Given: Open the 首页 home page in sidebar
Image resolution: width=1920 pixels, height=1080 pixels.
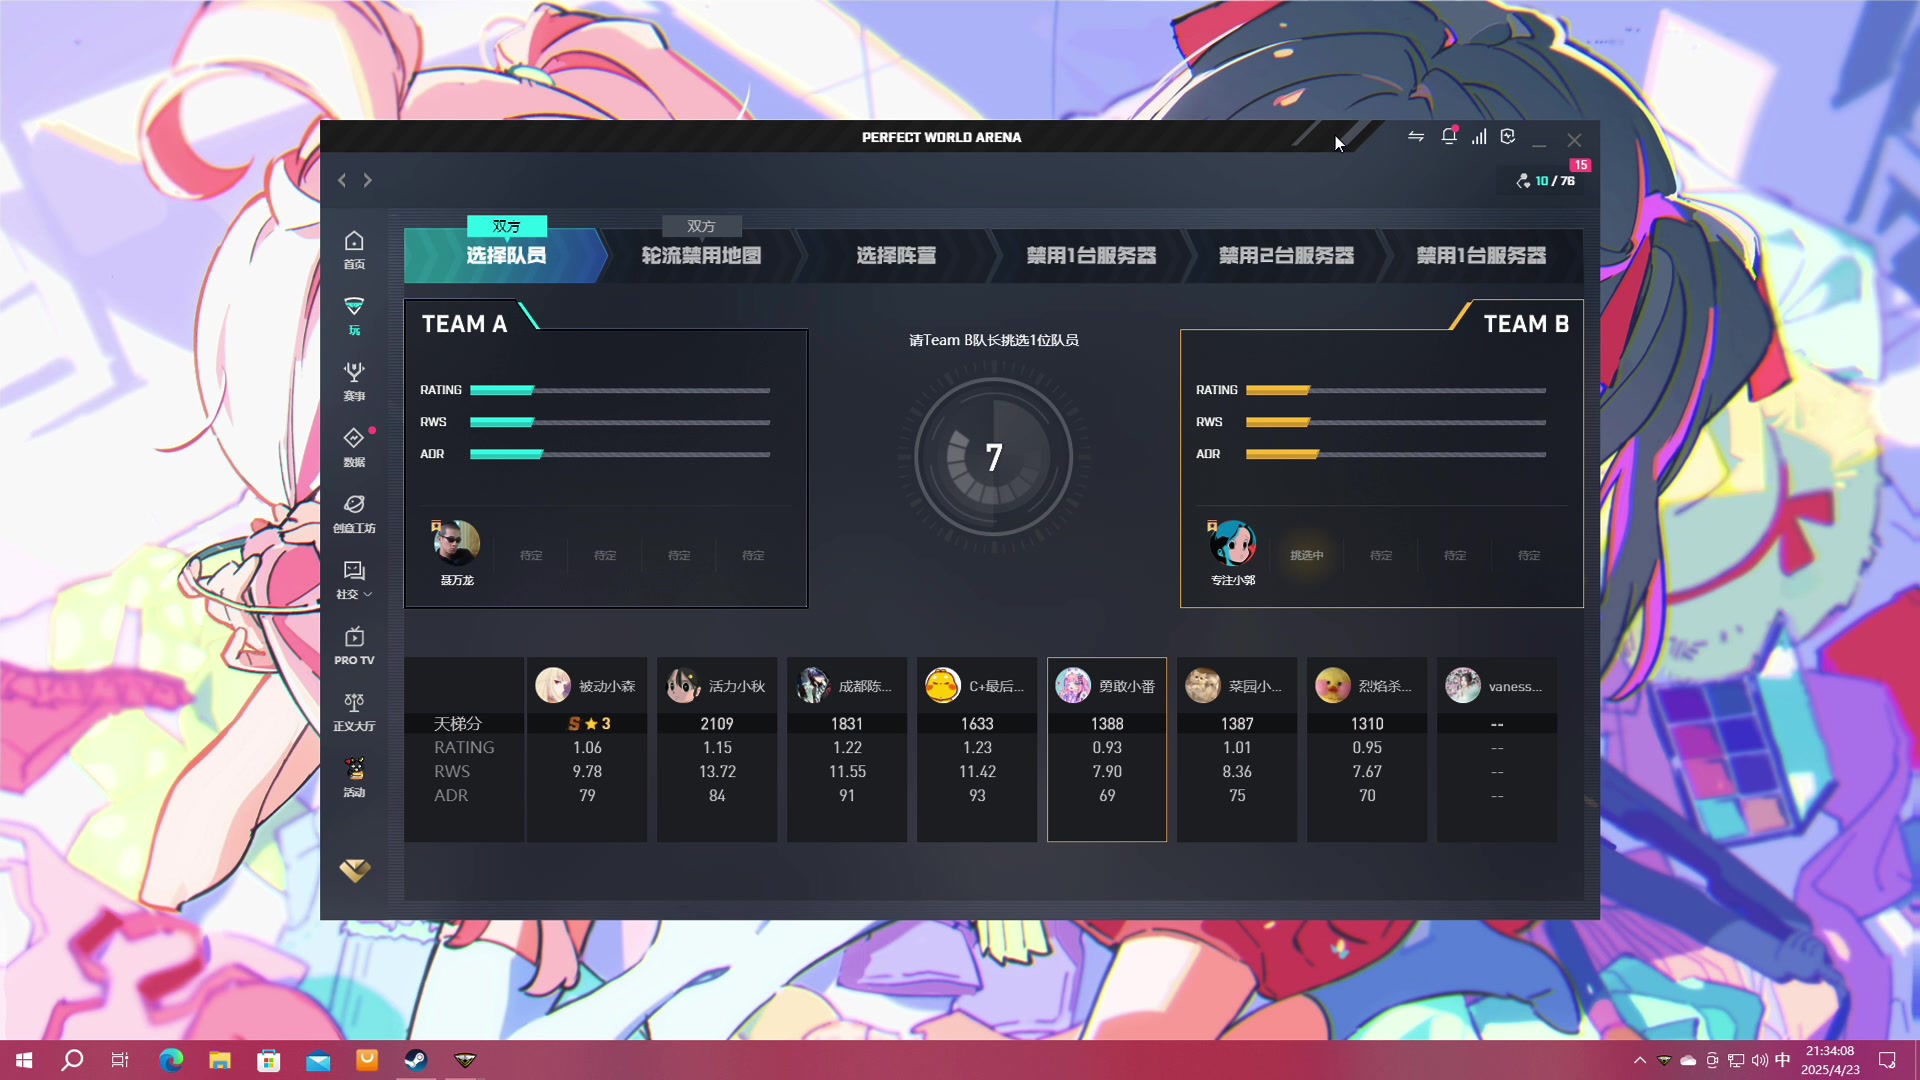Looking at the screenshot, I should point(354,249).
